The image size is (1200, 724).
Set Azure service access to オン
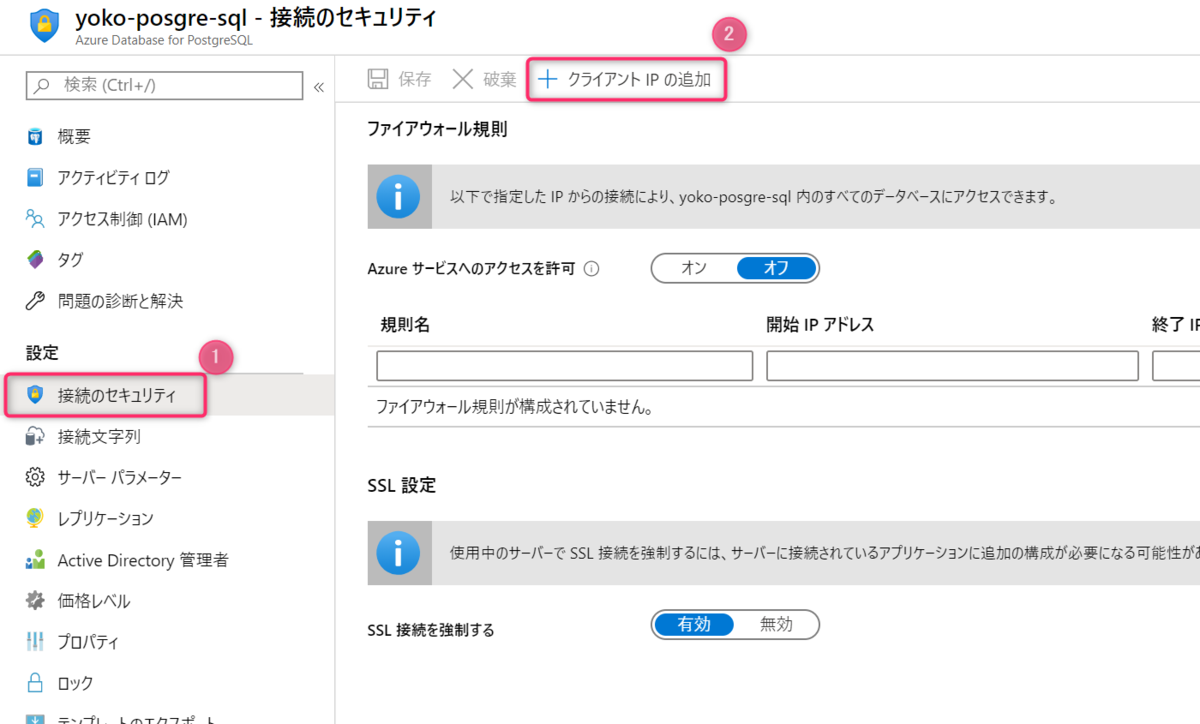point(694,268)
